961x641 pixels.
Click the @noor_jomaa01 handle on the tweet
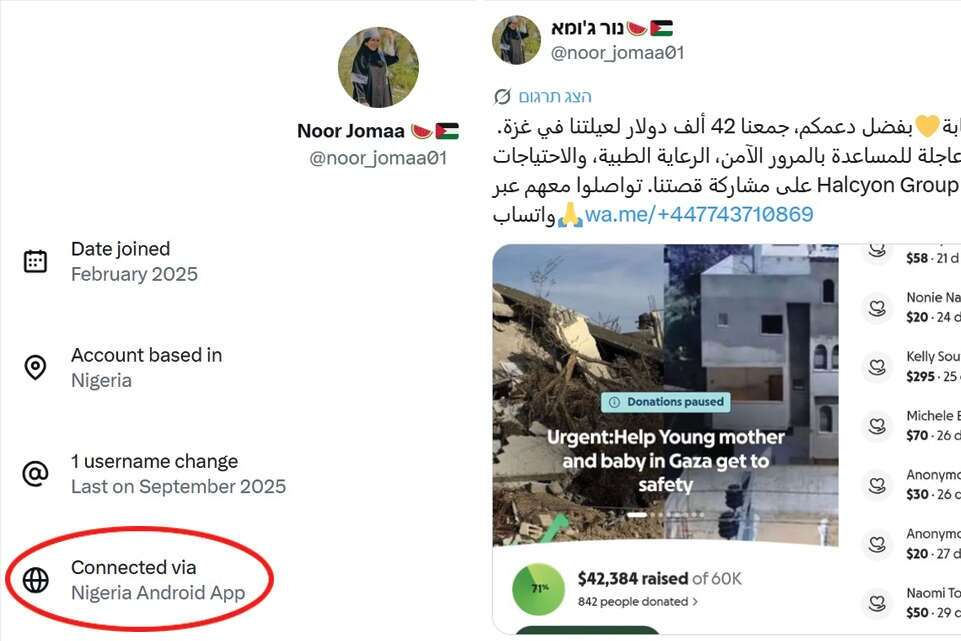tap(617, 53)
